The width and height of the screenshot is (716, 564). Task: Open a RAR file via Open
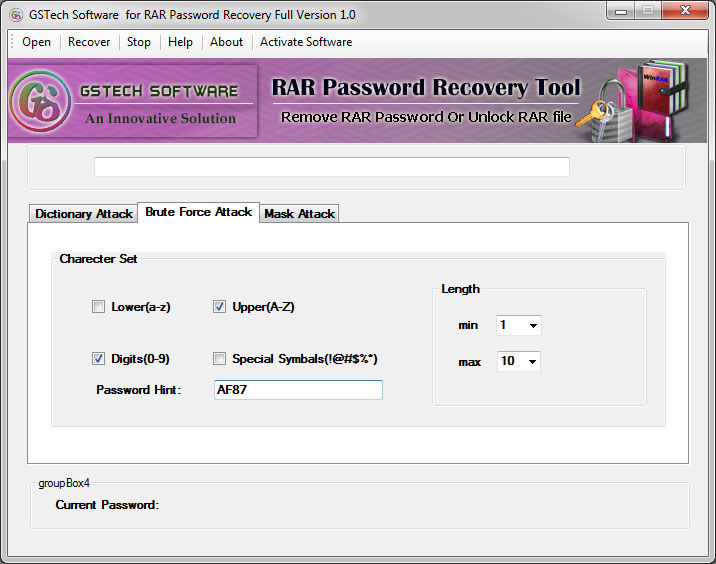[x=36, y=42]
